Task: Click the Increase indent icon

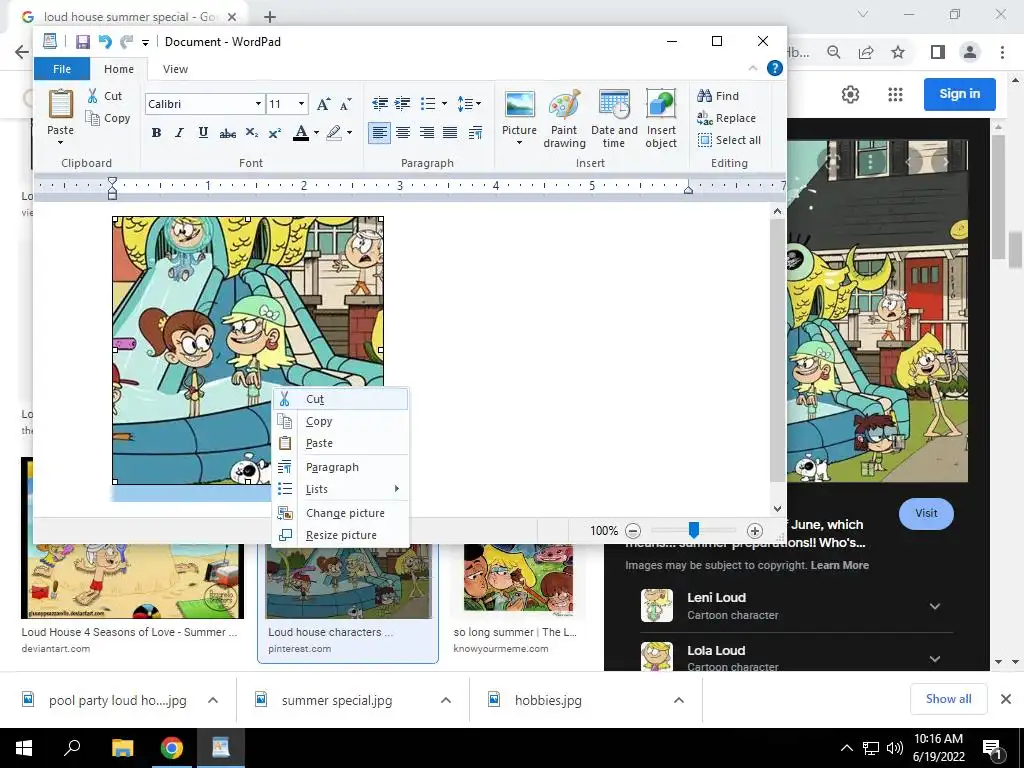Action: [x=403, y=103]
